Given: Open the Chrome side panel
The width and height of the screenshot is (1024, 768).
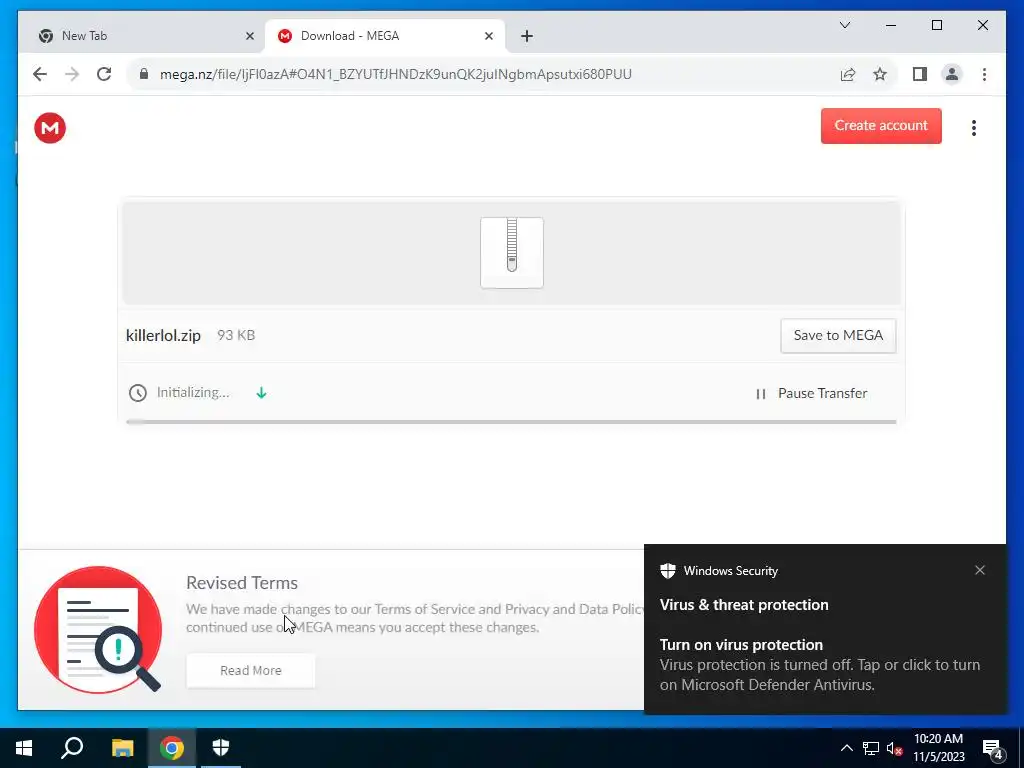Looking at the screenshot, I should pyautogui.click(x=920, y=74).
